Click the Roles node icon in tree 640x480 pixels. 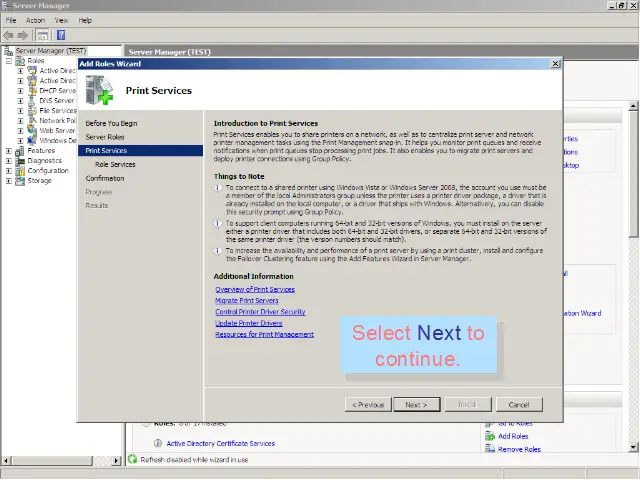click(x=20, y=61)
